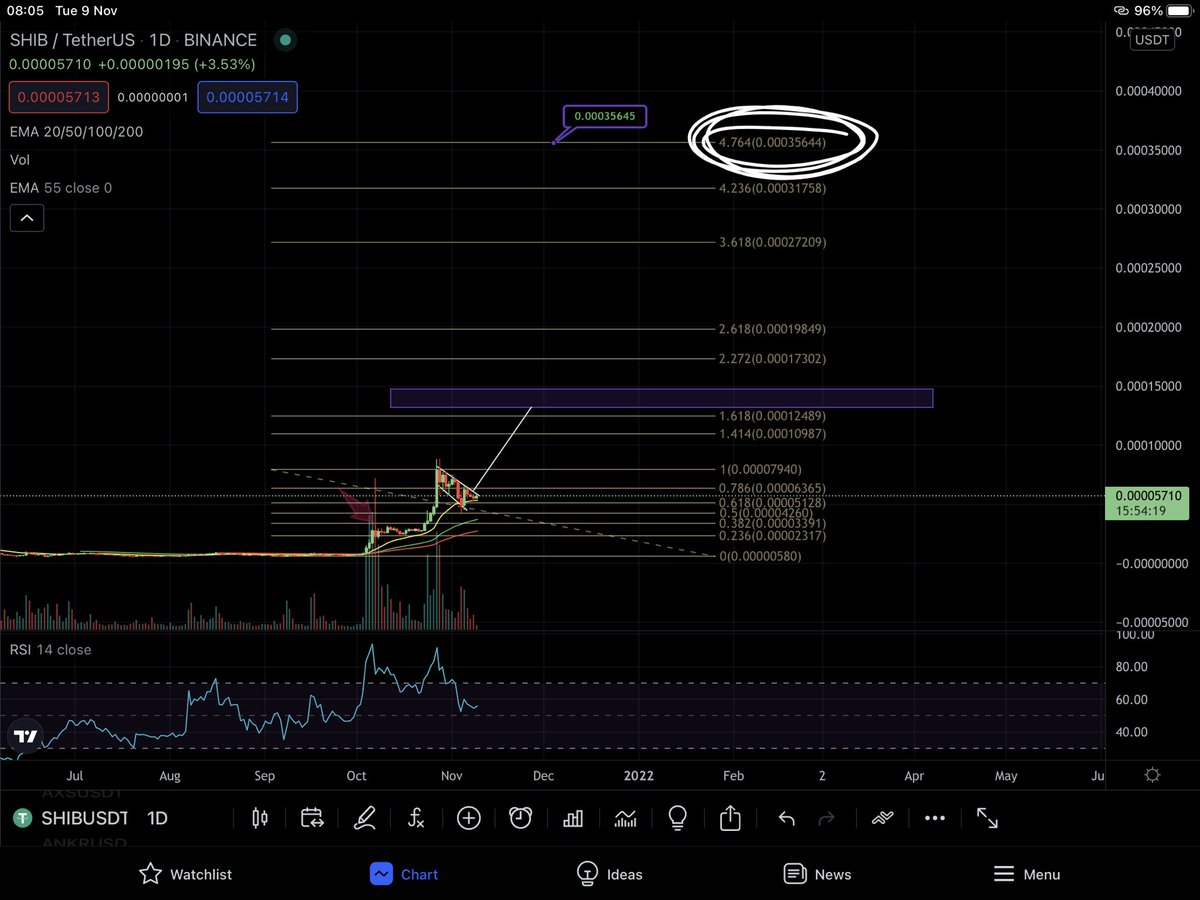Select the EMA 55 close 0 indicator
Viewport: 1200px width, 900px height.
[61, 187]
